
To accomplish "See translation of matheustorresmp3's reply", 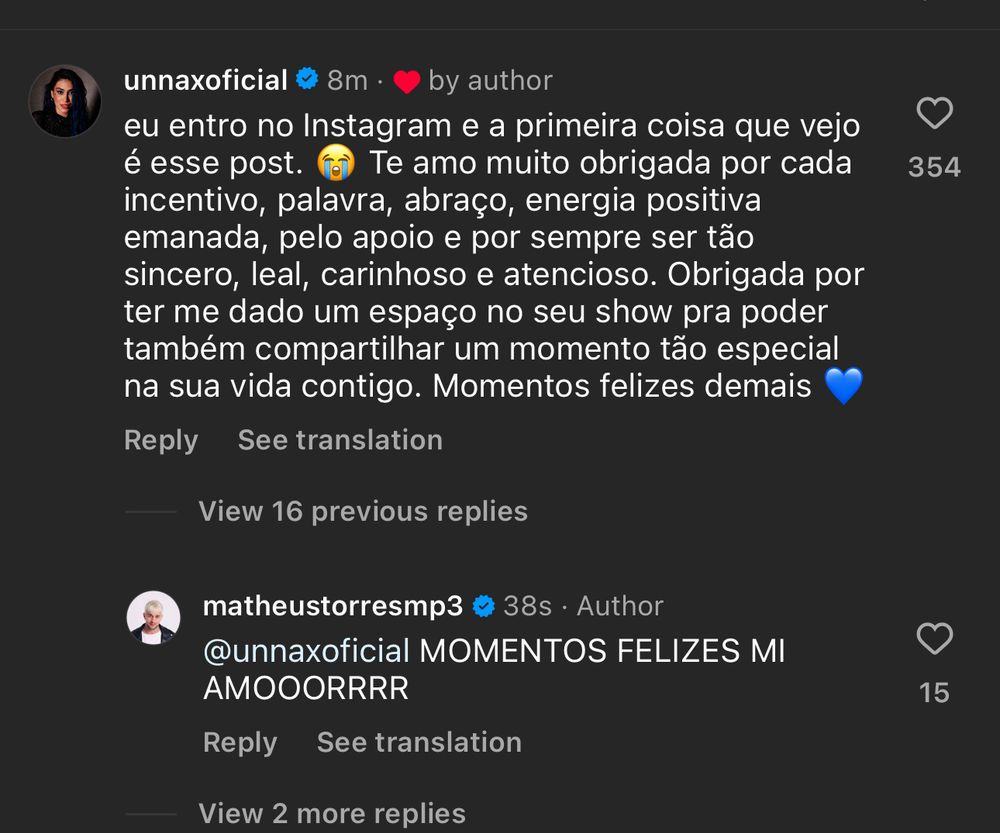I will point(419,742).
